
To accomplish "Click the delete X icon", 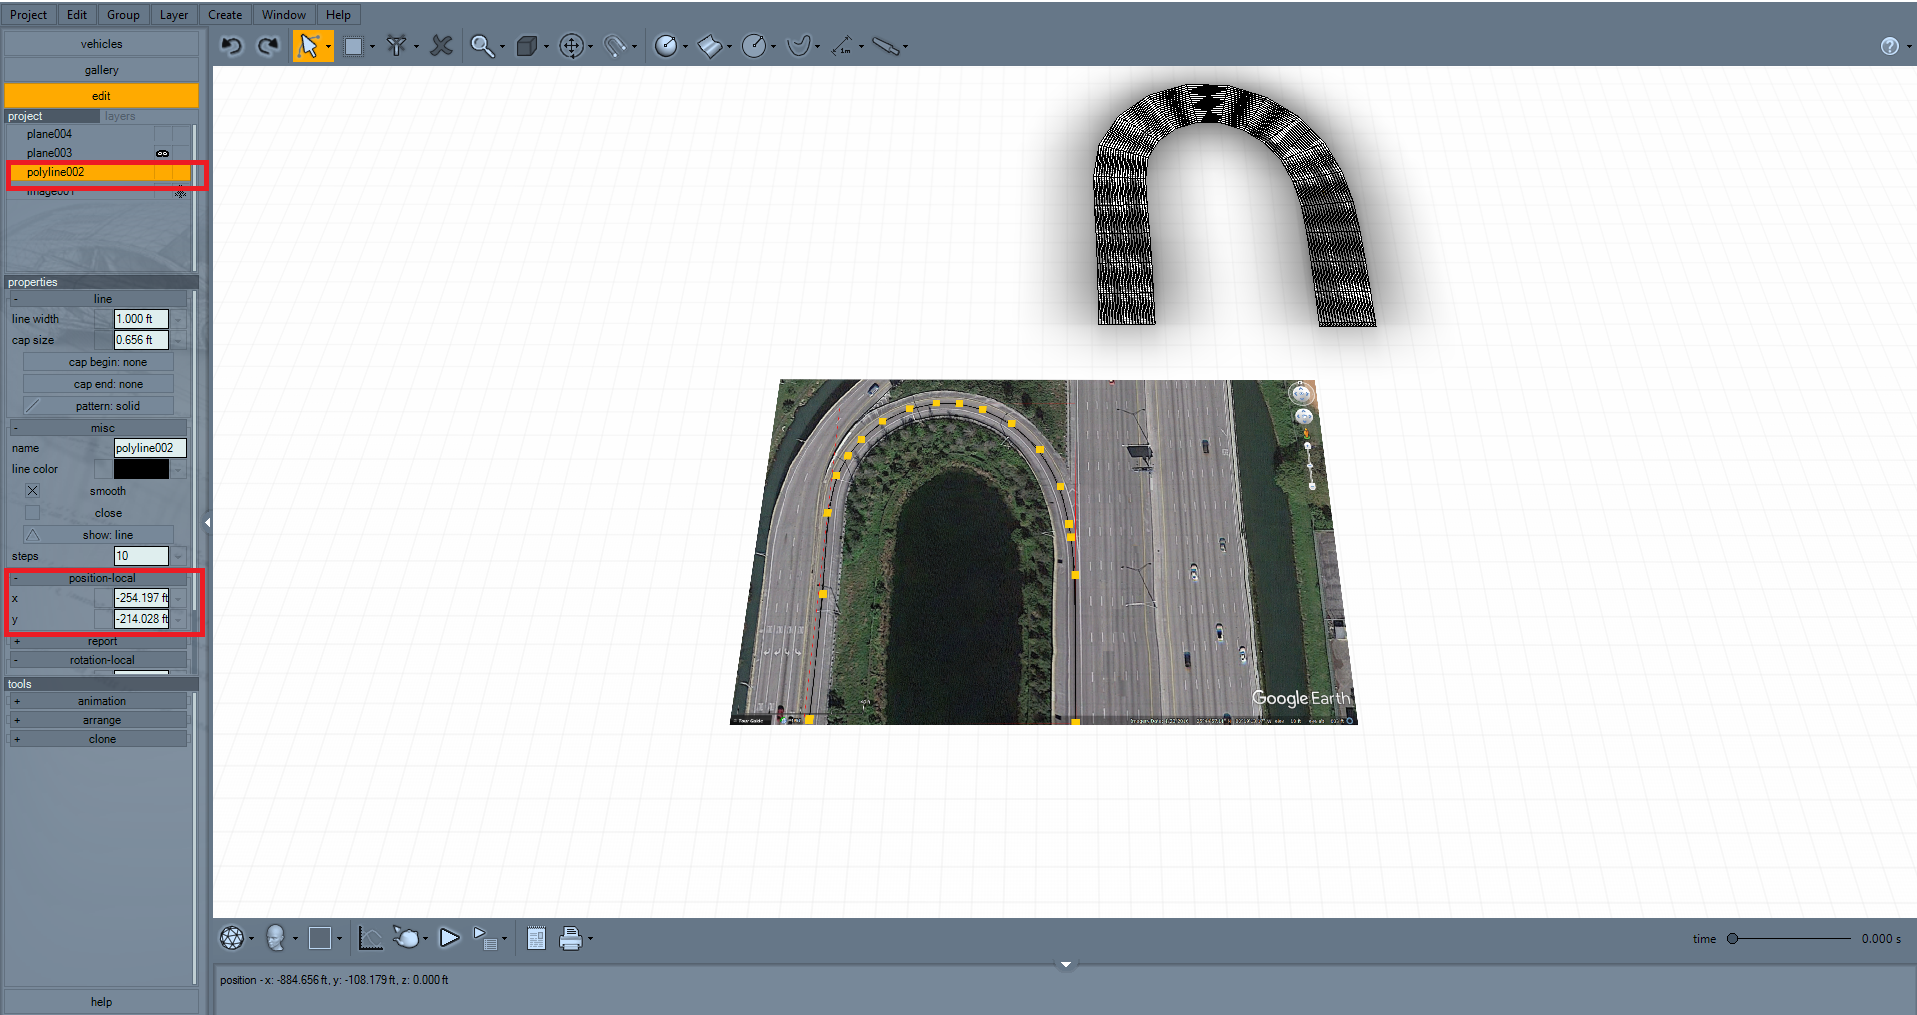I will pos(441,46).
